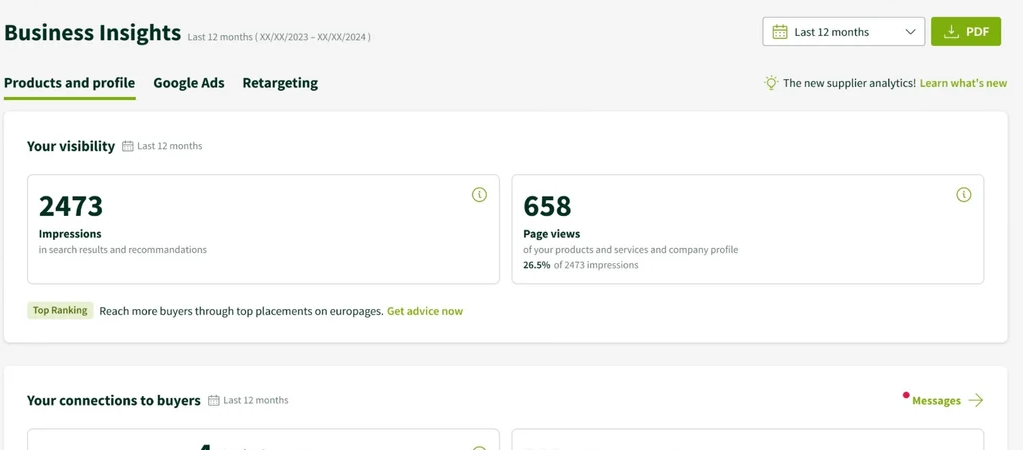Screen dimensions: 1023x450
Task: Click the Your visibility section heading
Action: [x=70, y=146]
